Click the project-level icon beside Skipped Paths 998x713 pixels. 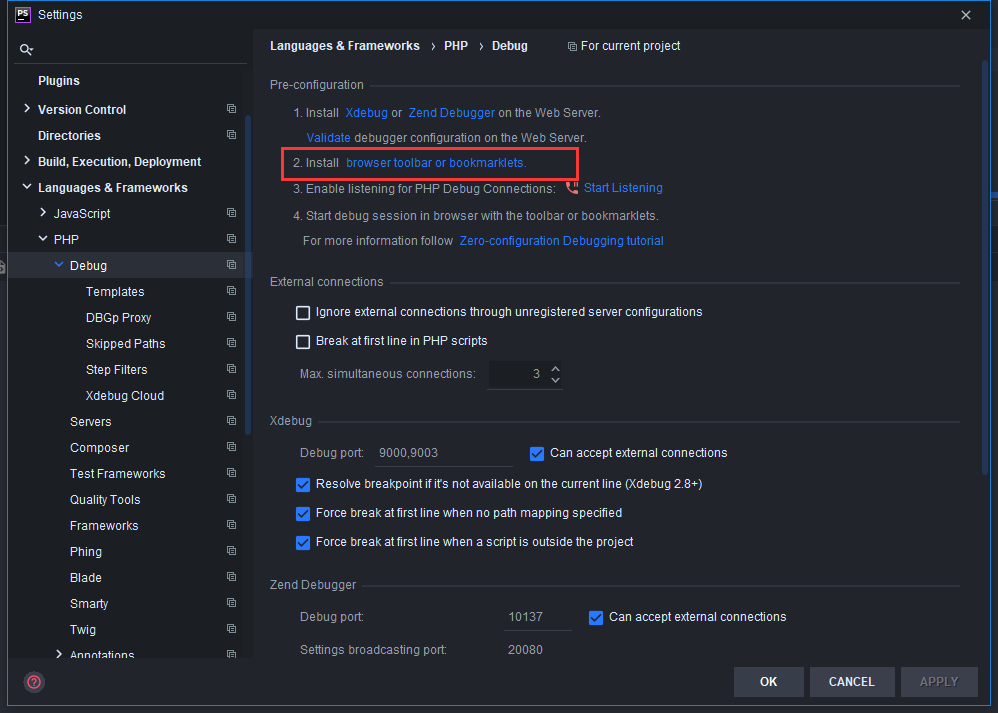coord(232,343)
